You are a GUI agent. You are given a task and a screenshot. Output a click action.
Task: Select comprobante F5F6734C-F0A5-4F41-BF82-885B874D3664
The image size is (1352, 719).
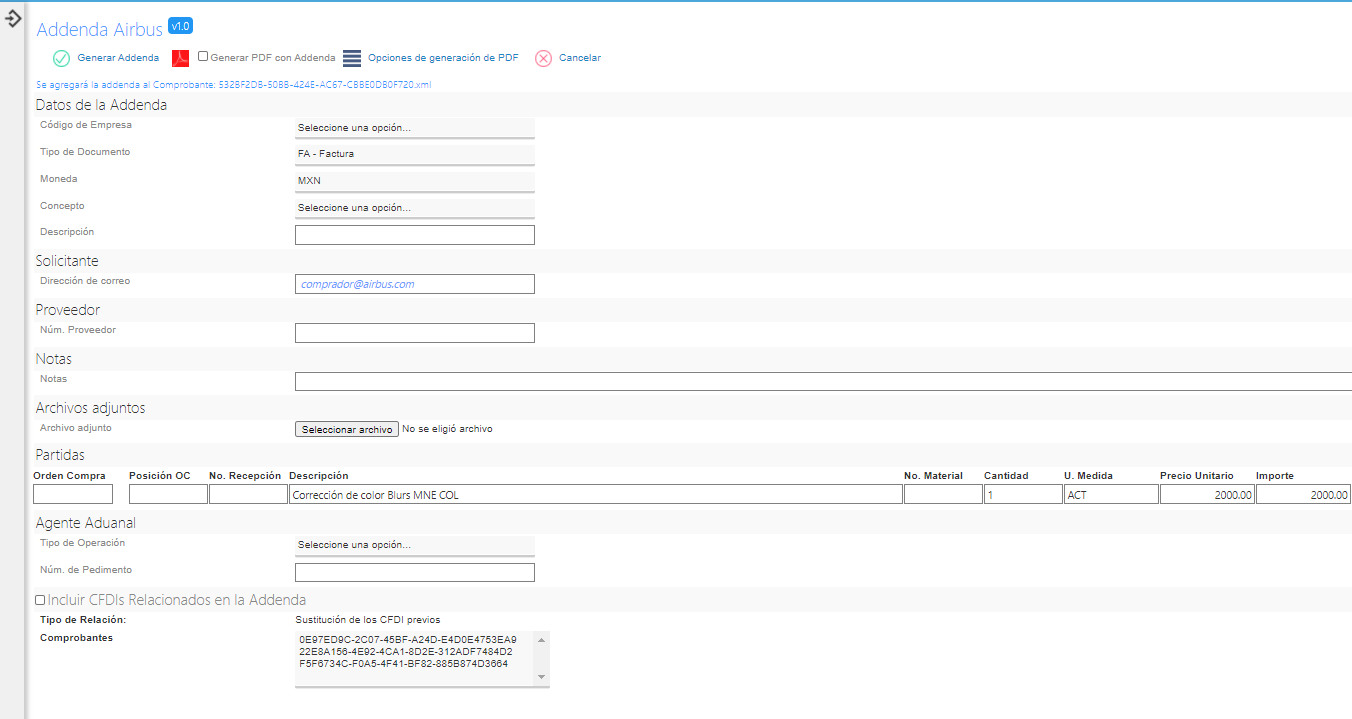403,663
